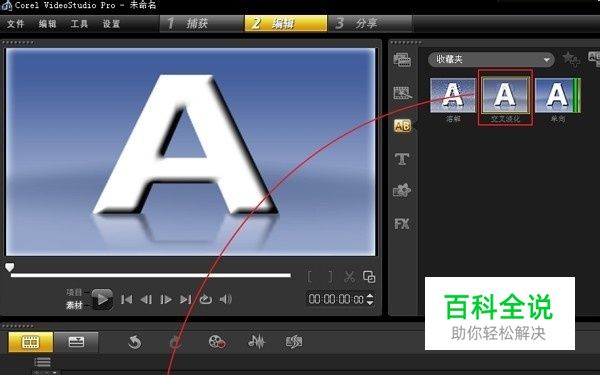This screenshot has width=600, height=375.
Task: Redo the last action
Action: 176,342
